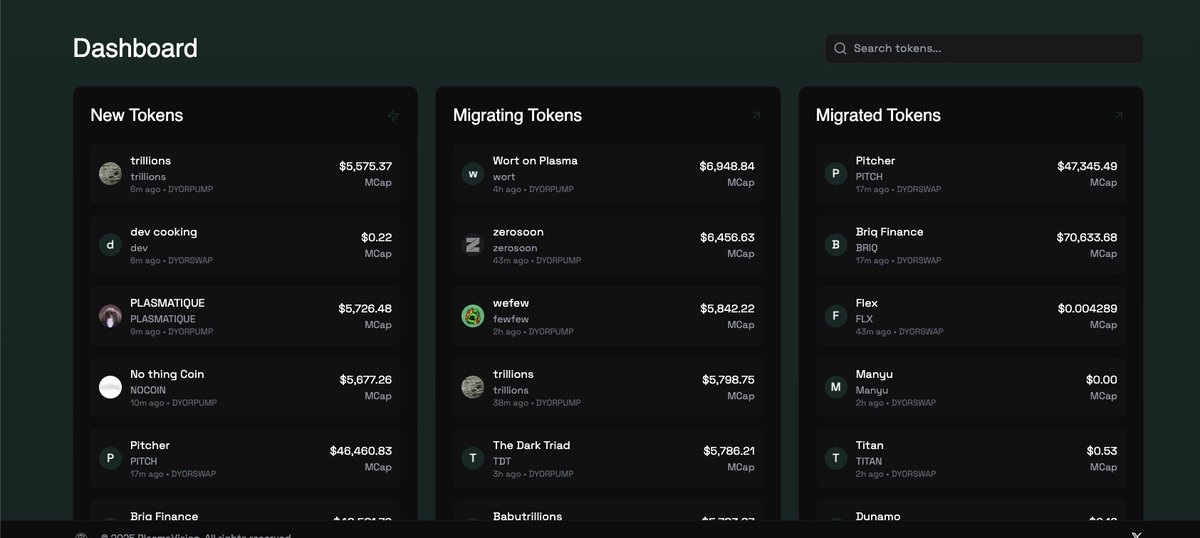1200x538 pixels.
Task: Click the TITAN ticker text
Action: point(869,461)
